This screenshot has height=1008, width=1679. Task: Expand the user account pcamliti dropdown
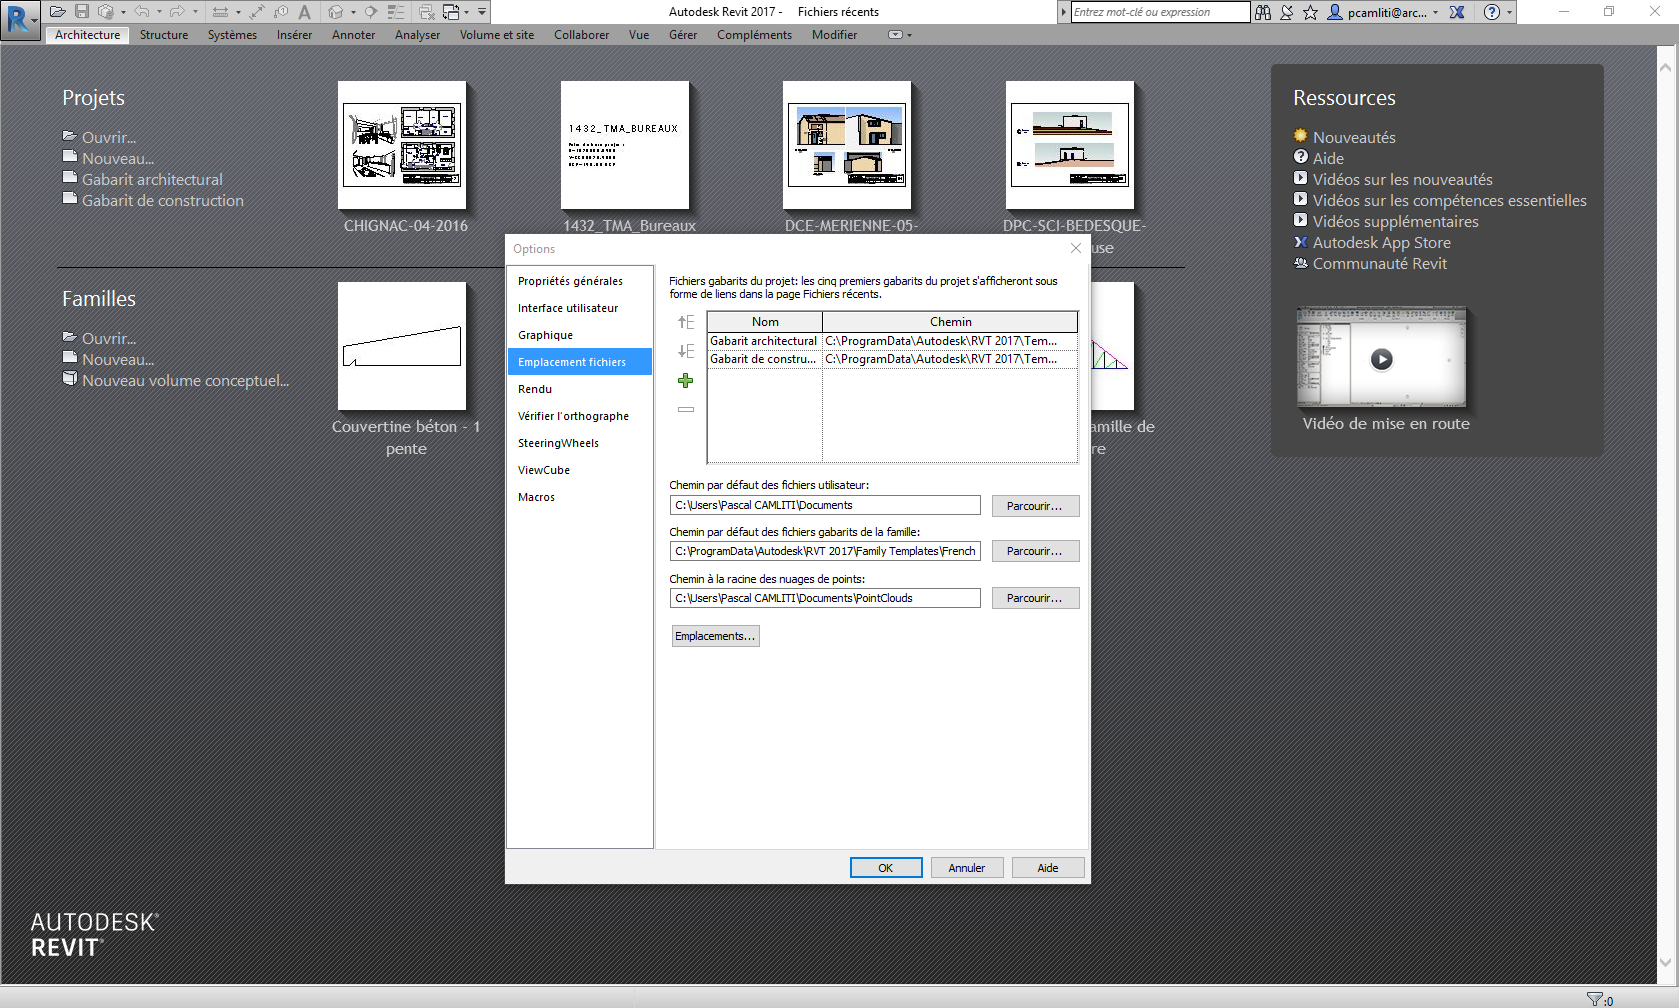click(x=1436, y=13)
